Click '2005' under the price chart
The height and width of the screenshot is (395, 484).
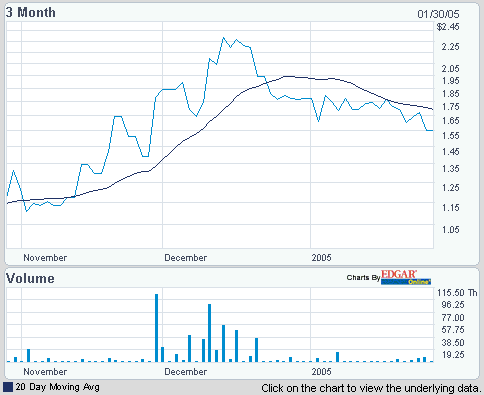click(x=321, y=258)
